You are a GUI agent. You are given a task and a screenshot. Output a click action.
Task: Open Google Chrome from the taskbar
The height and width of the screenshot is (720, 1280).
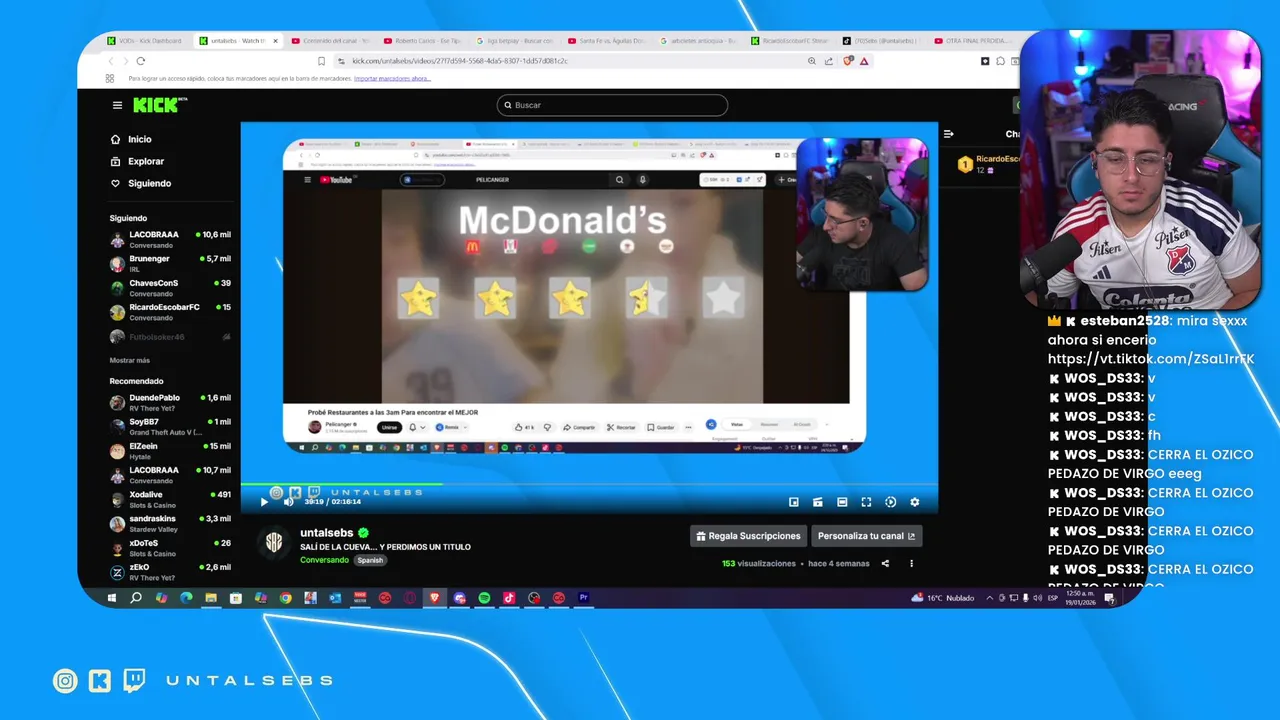coord(285,598)
